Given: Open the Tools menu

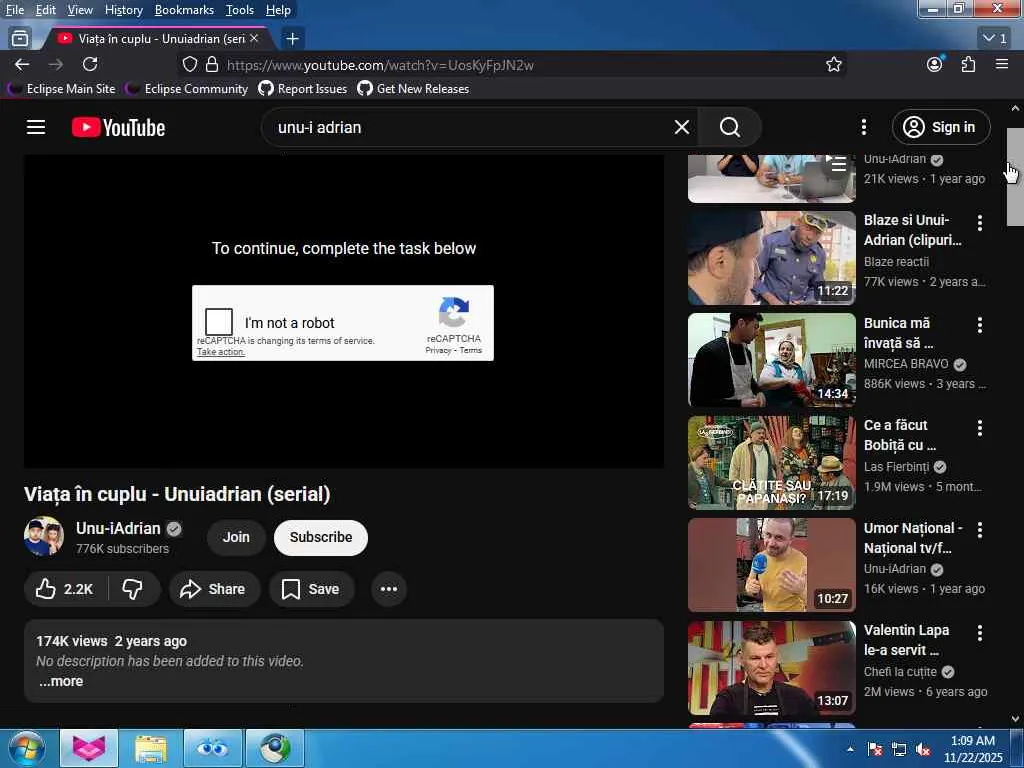Looking at the screenshot, I should (x=240, y=10).
